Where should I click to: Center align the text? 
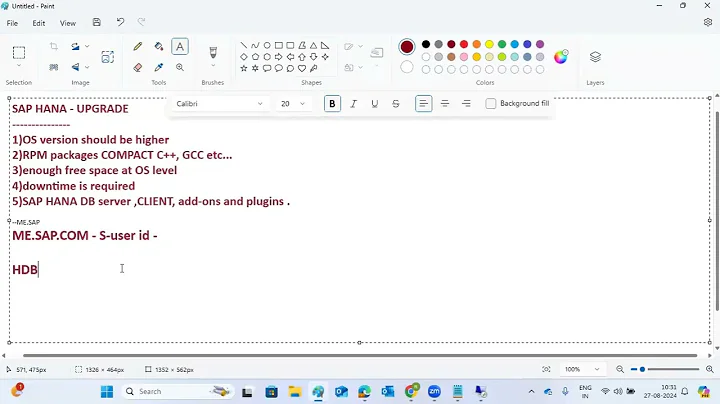coord(445,104)
